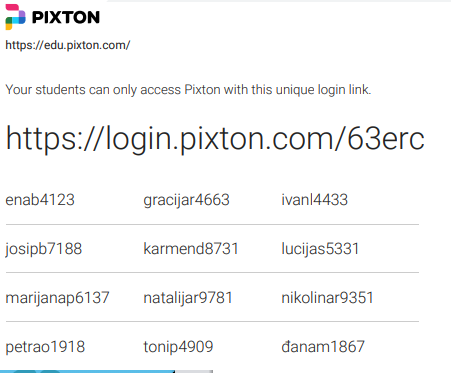Image resolution: width=451 pixels, height=373 pixels.
Task: Select username josipb7188
Action: pyautogui.click(x=44, y=249)
